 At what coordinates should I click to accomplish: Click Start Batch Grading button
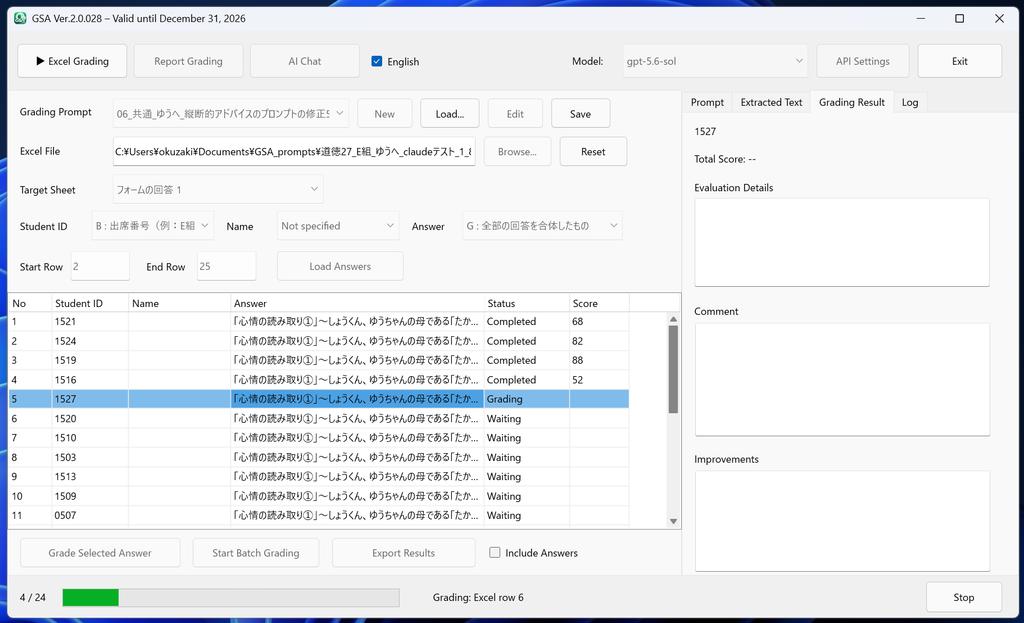coord(256,553)
